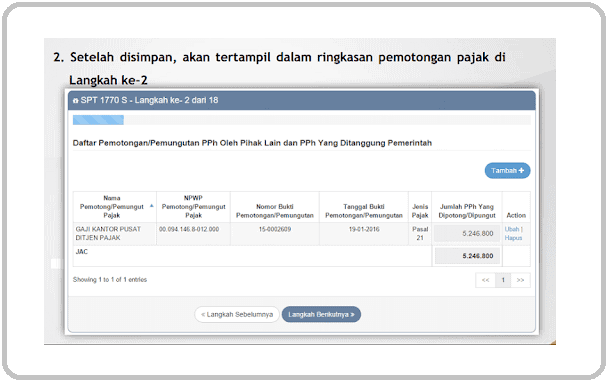Click the NPWP Pemotong/Pemungut Pajak column header
This screenshot has height=381, width=608.
(x=193, y=207)
